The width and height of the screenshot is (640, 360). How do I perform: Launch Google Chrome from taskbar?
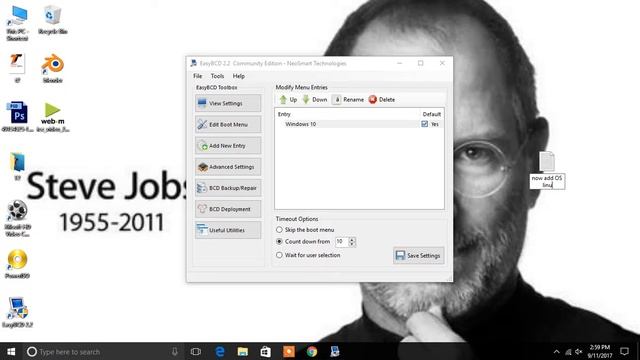click(x=312, y=351)
